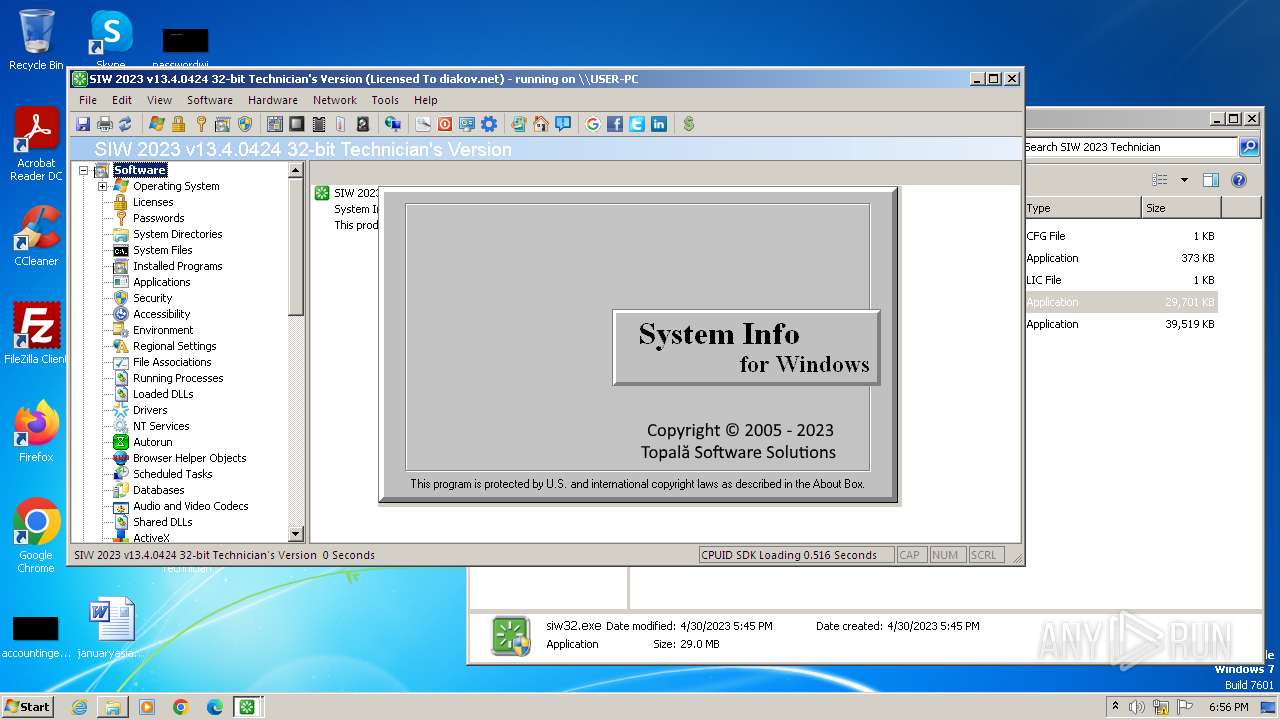Viewport: 1280px width, 720px height.
Task: Click the LinkedIn toolbar icon
Action: coord(659,124)
